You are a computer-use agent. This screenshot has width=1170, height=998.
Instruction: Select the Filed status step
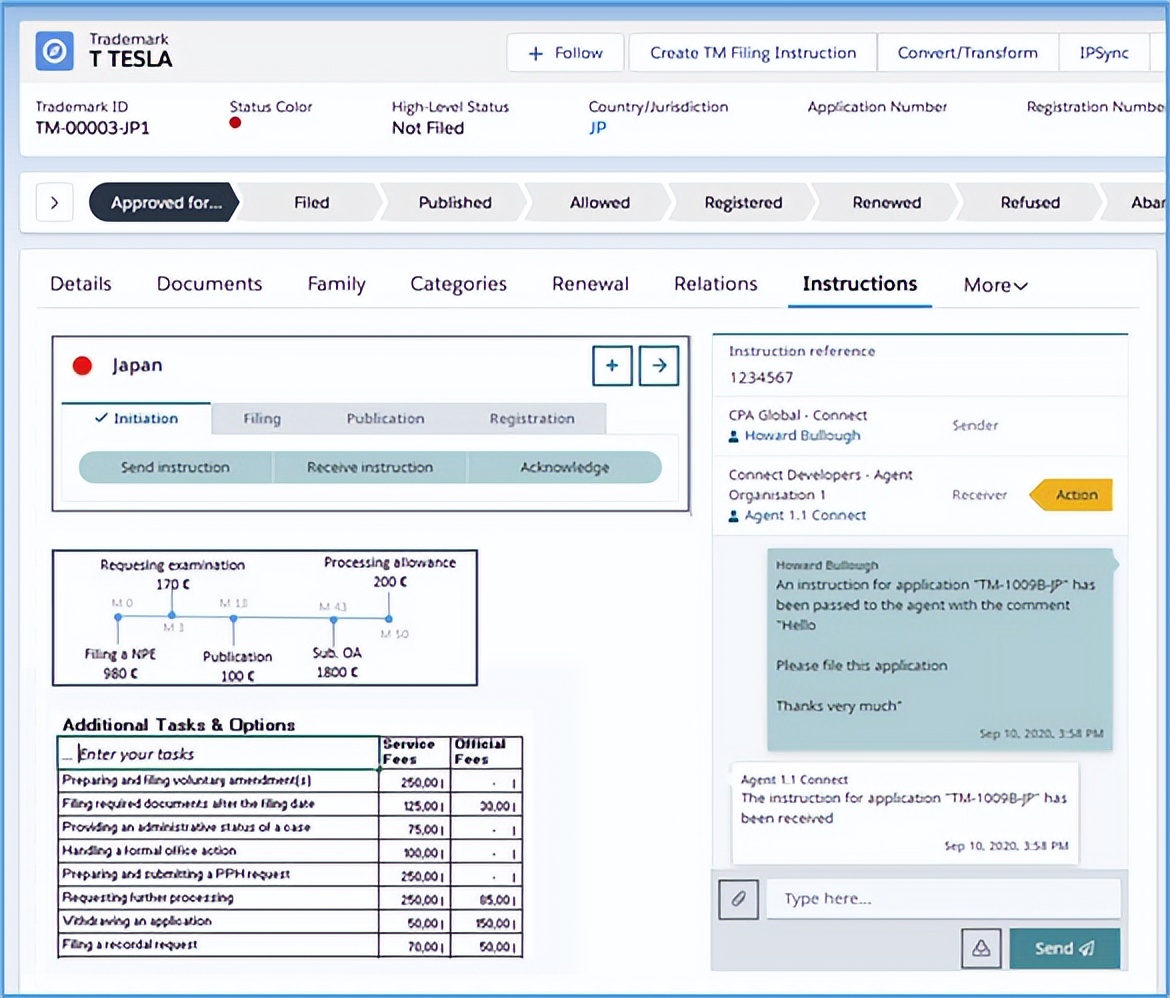point(311,203)
